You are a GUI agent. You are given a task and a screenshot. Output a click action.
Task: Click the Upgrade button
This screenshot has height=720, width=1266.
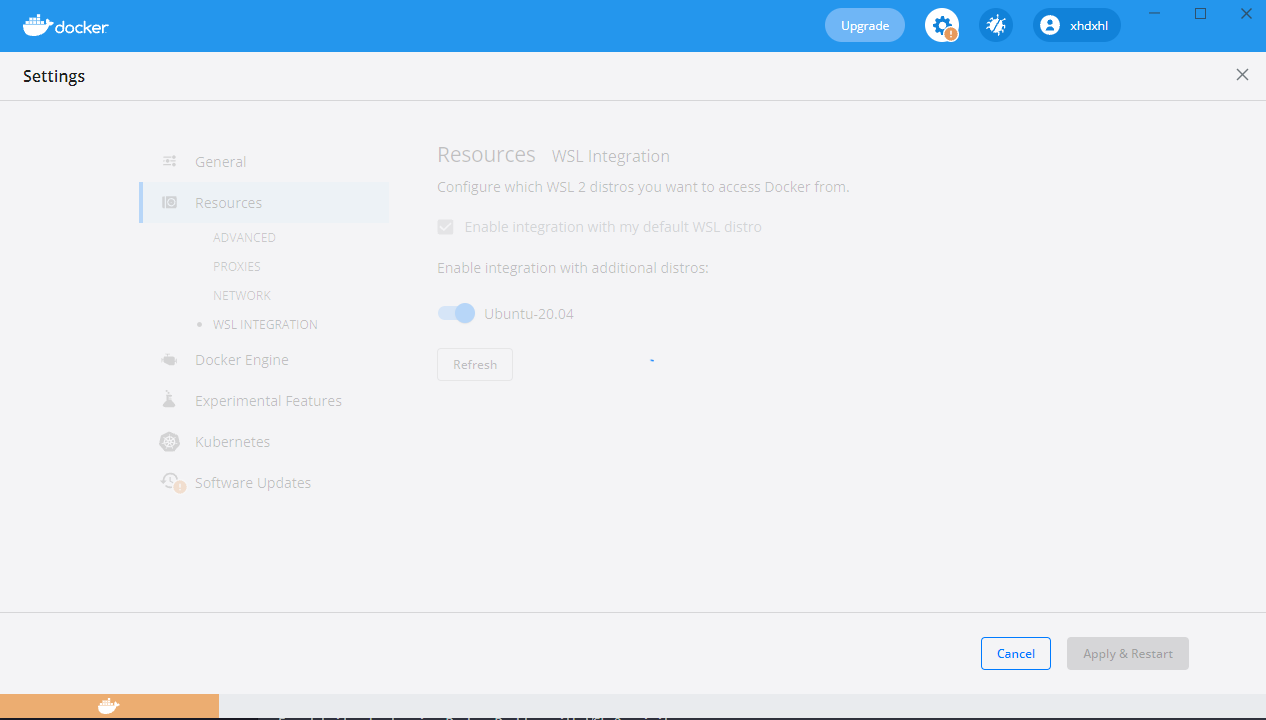(865, 25)
